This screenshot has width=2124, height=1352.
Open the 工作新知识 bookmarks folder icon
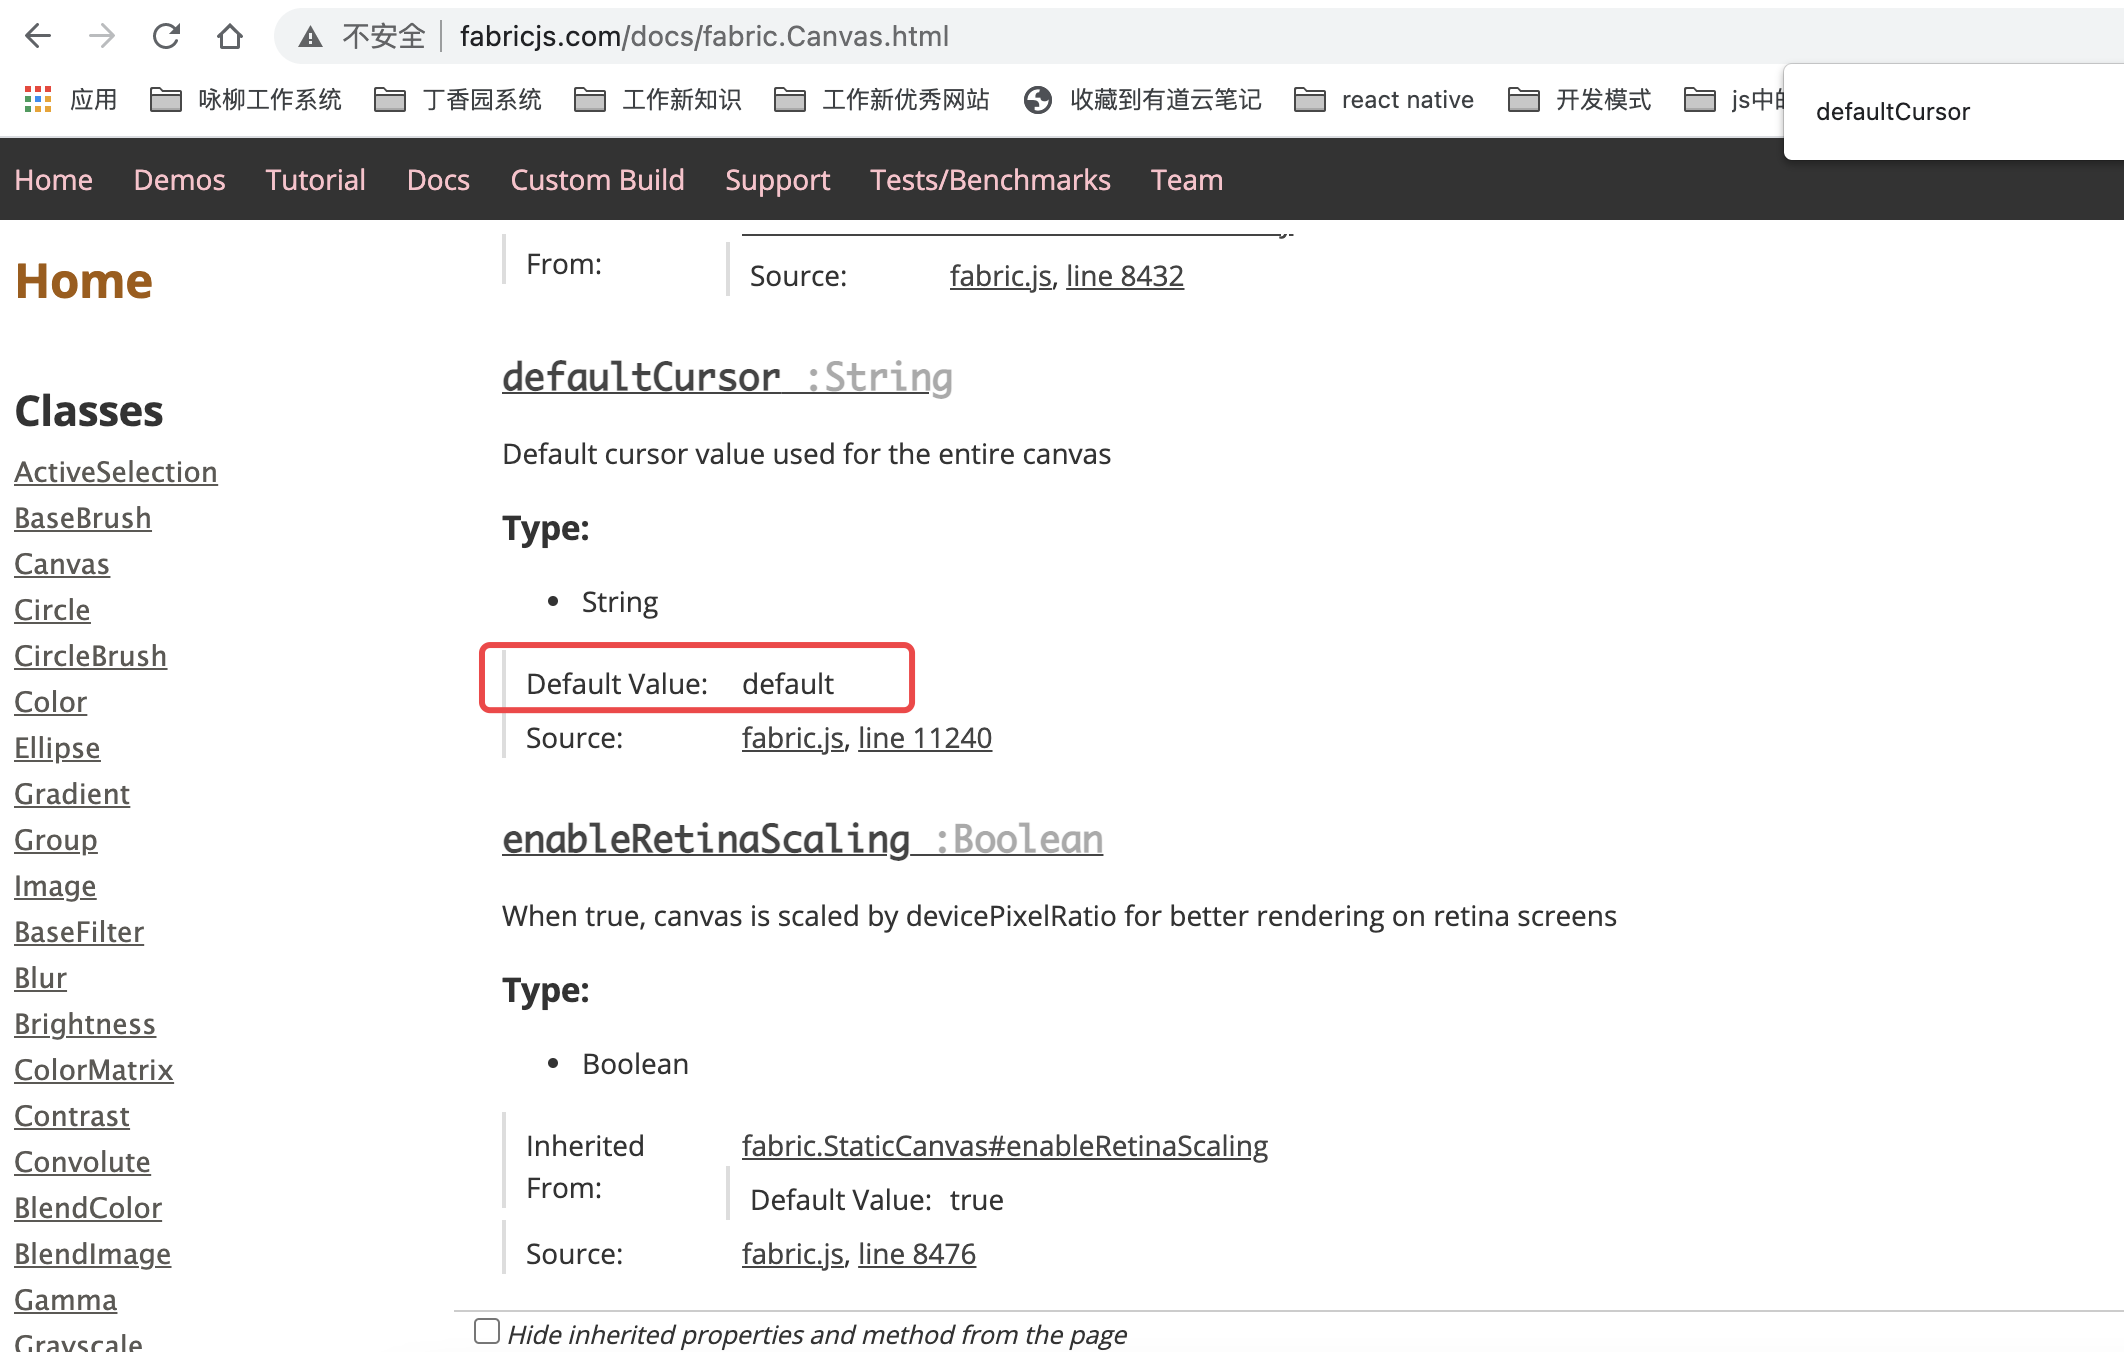(592, 99)
